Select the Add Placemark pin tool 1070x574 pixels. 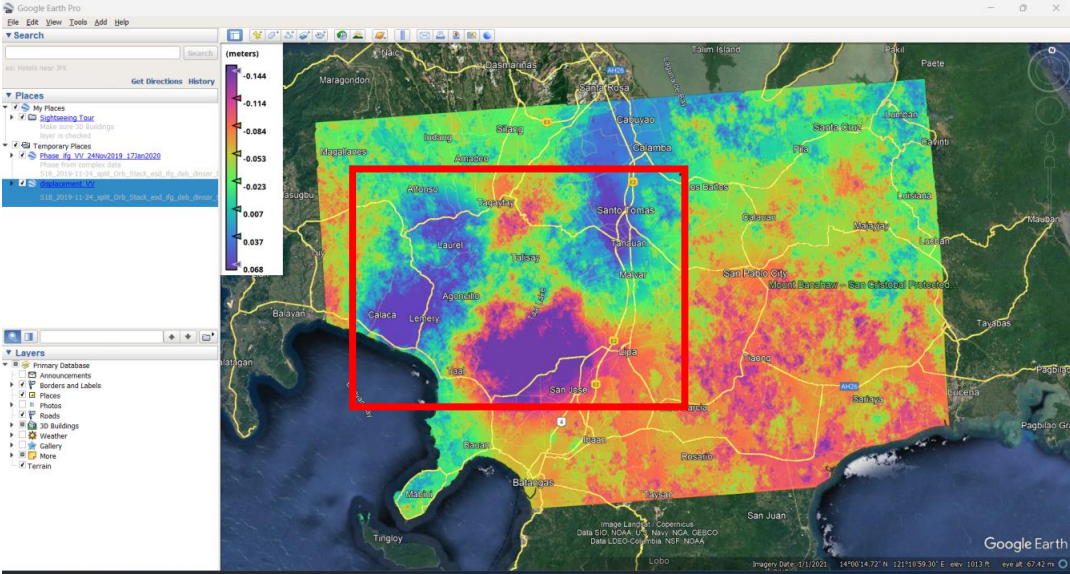257,35
